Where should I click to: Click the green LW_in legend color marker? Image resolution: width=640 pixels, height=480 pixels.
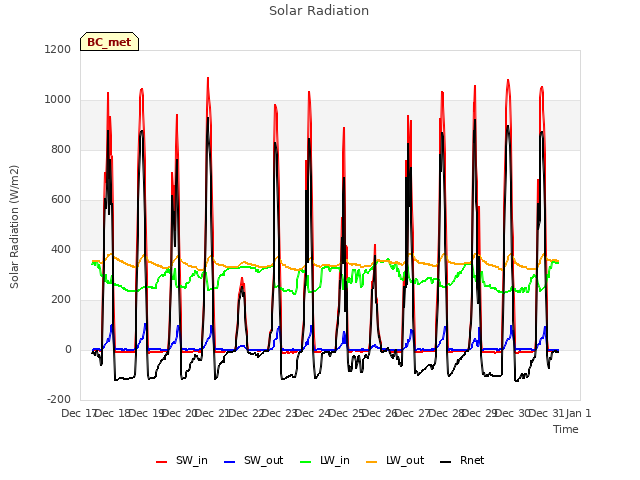point(306,462)
